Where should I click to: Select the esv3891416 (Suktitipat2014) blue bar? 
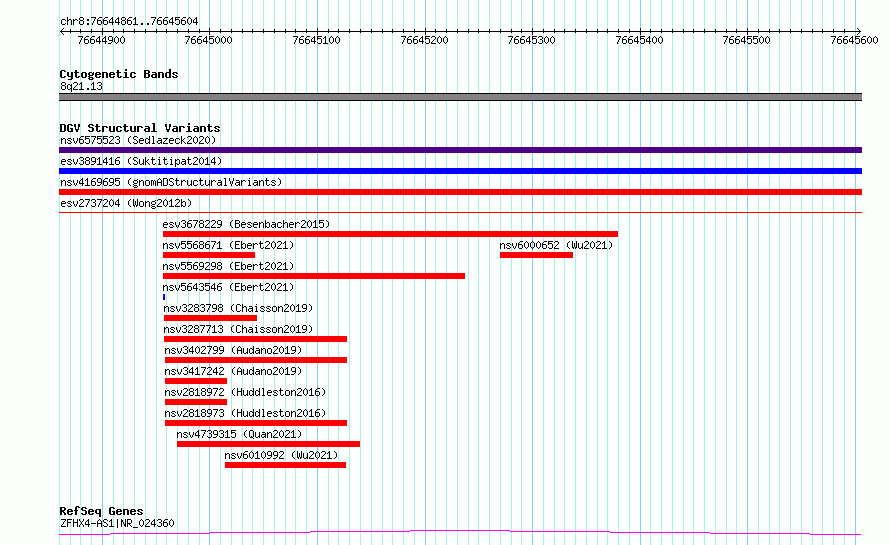click(460, 171)
